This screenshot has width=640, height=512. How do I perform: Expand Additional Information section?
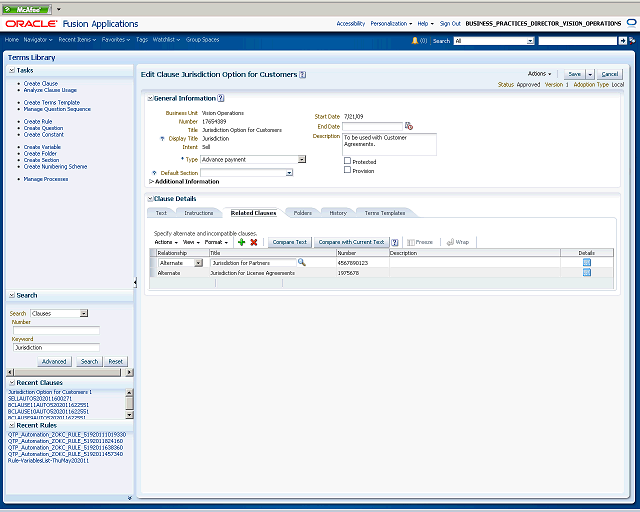click(151, 181)
